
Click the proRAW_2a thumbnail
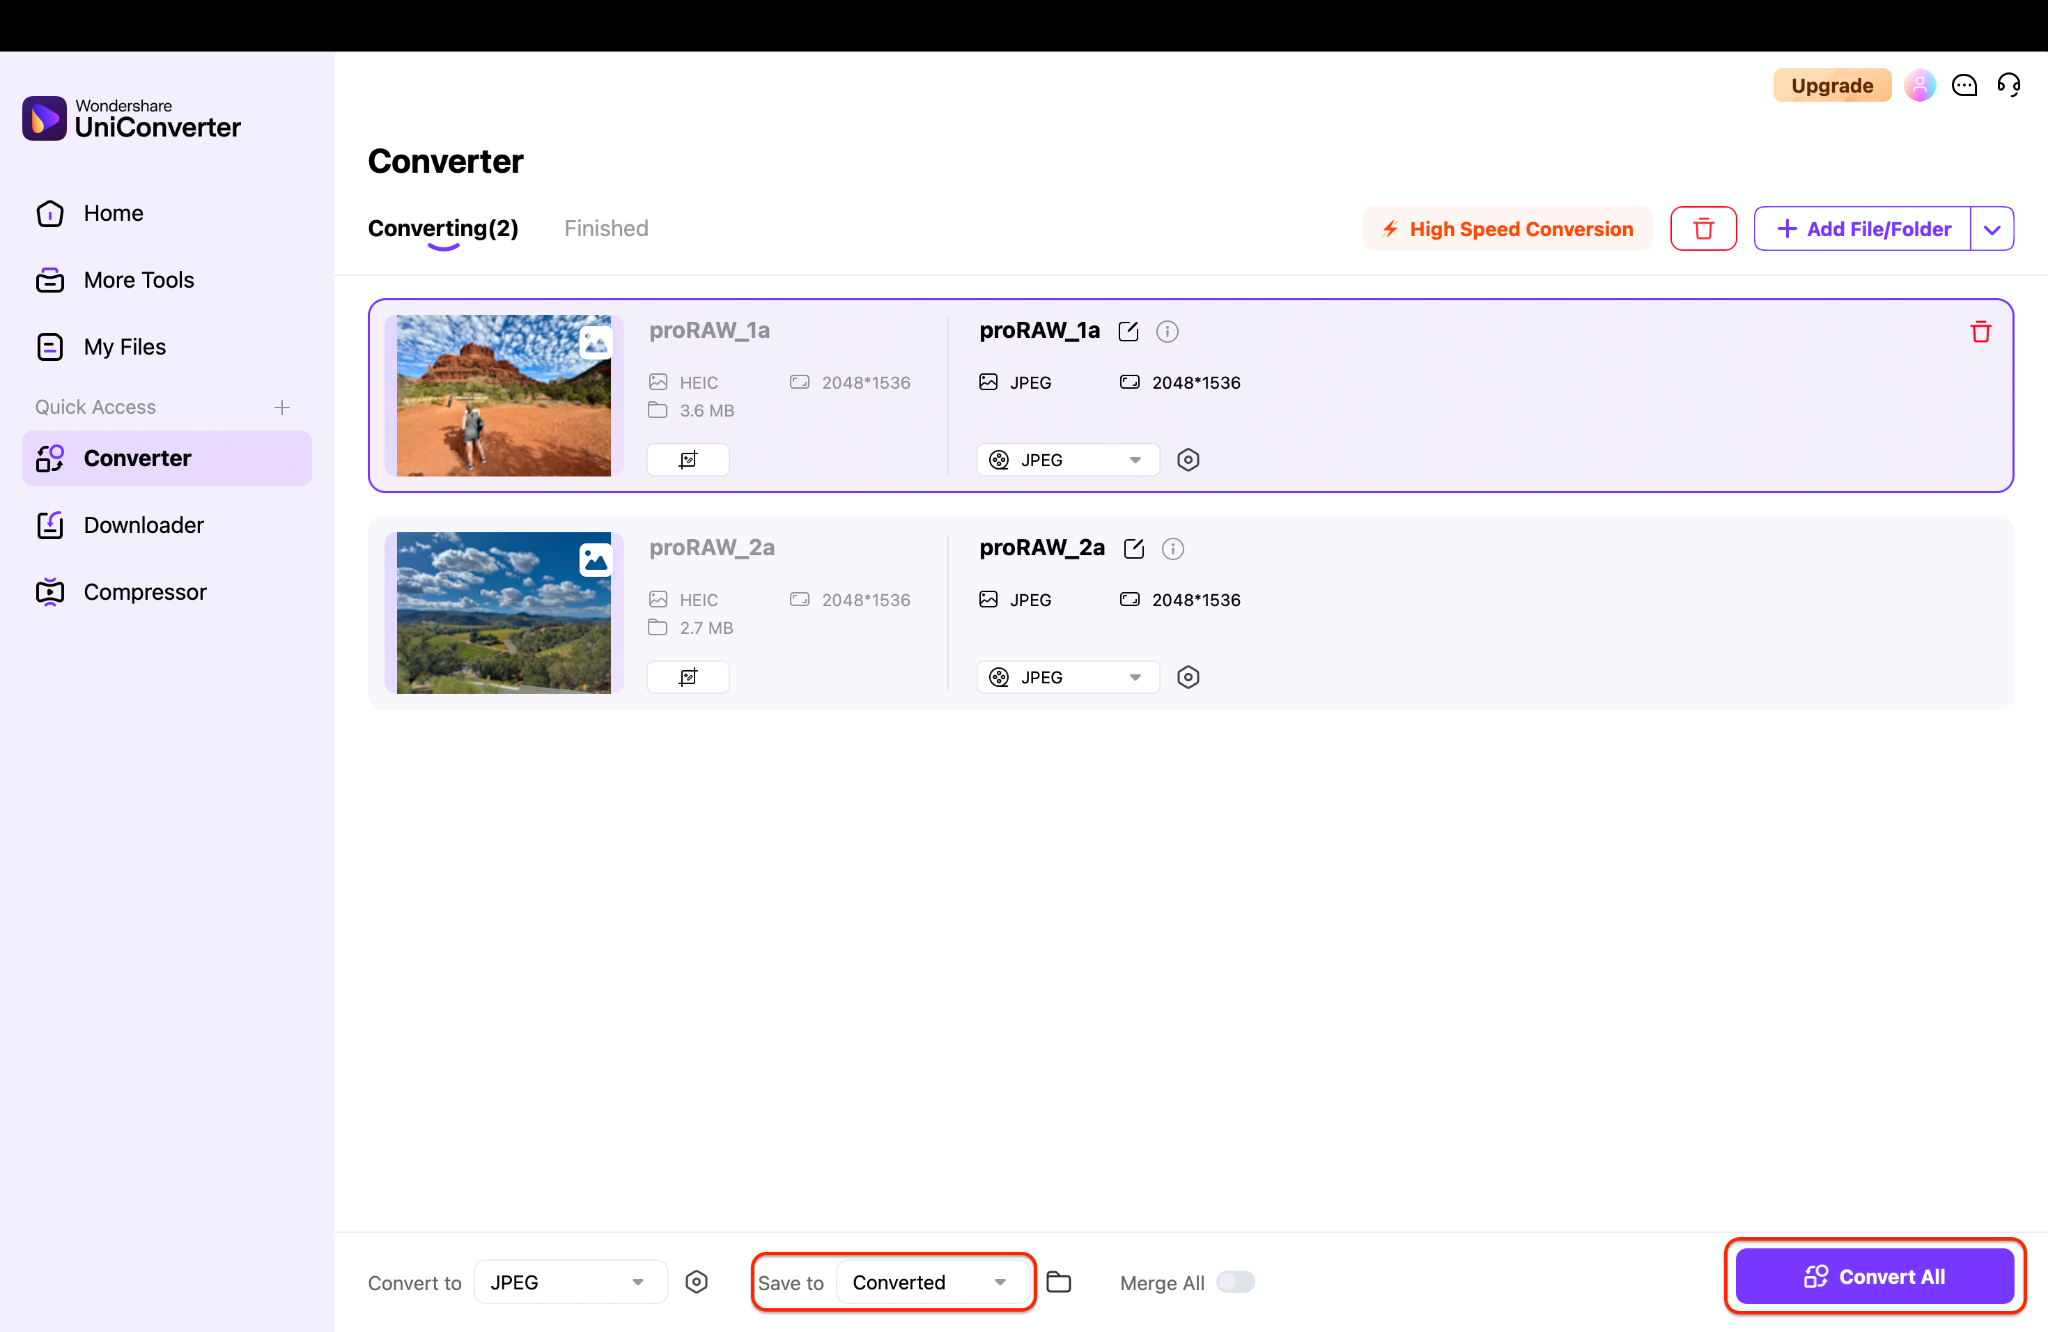click(x=503, y=612)
